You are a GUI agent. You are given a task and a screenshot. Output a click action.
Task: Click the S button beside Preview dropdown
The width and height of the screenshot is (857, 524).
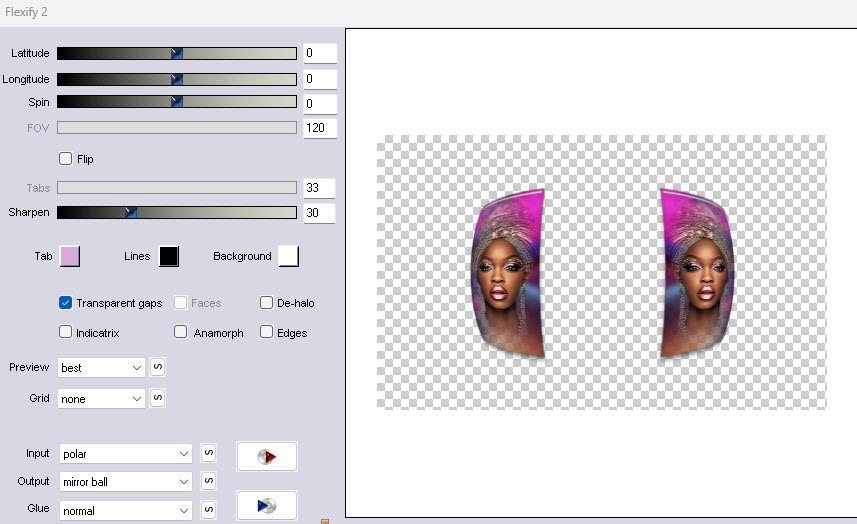click(x=157, y=367)
